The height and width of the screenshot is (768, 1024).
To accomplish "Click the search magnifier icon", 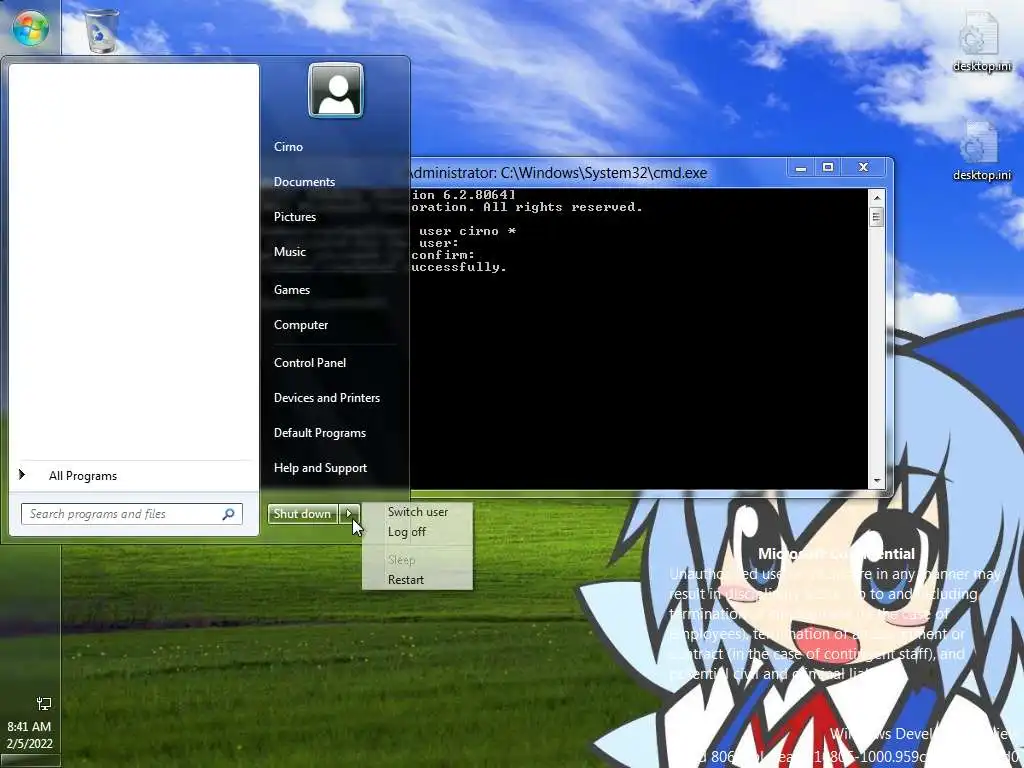I will click(229, 514).
